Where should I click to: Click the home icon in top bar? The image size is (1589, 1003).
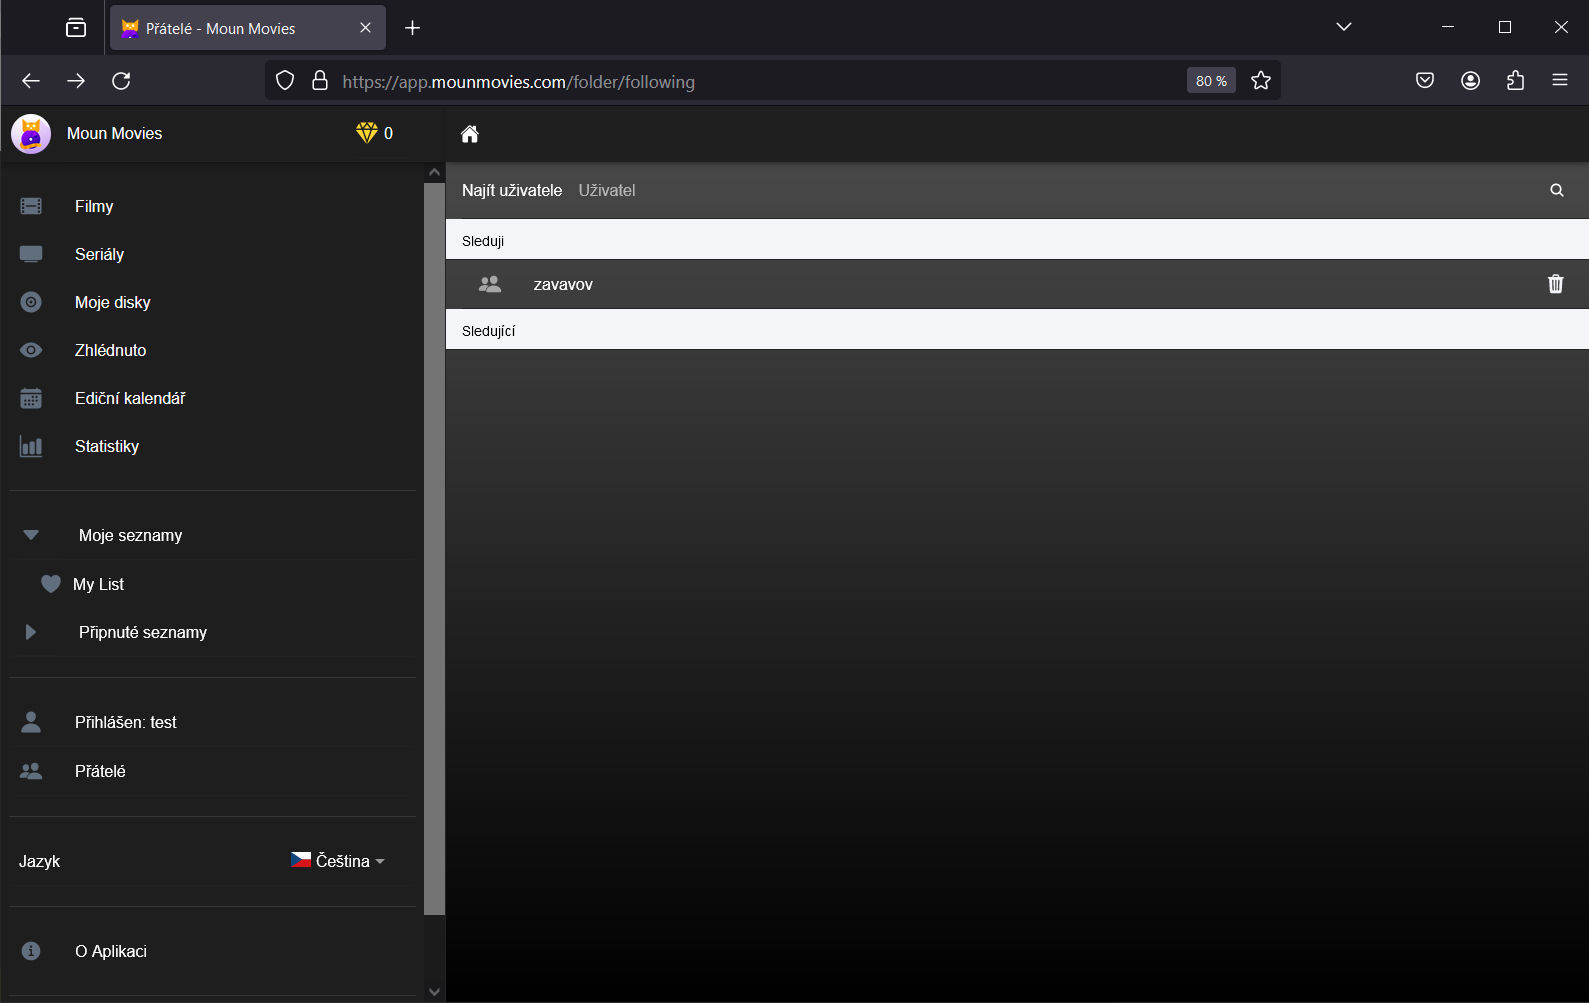pos(470,134)
